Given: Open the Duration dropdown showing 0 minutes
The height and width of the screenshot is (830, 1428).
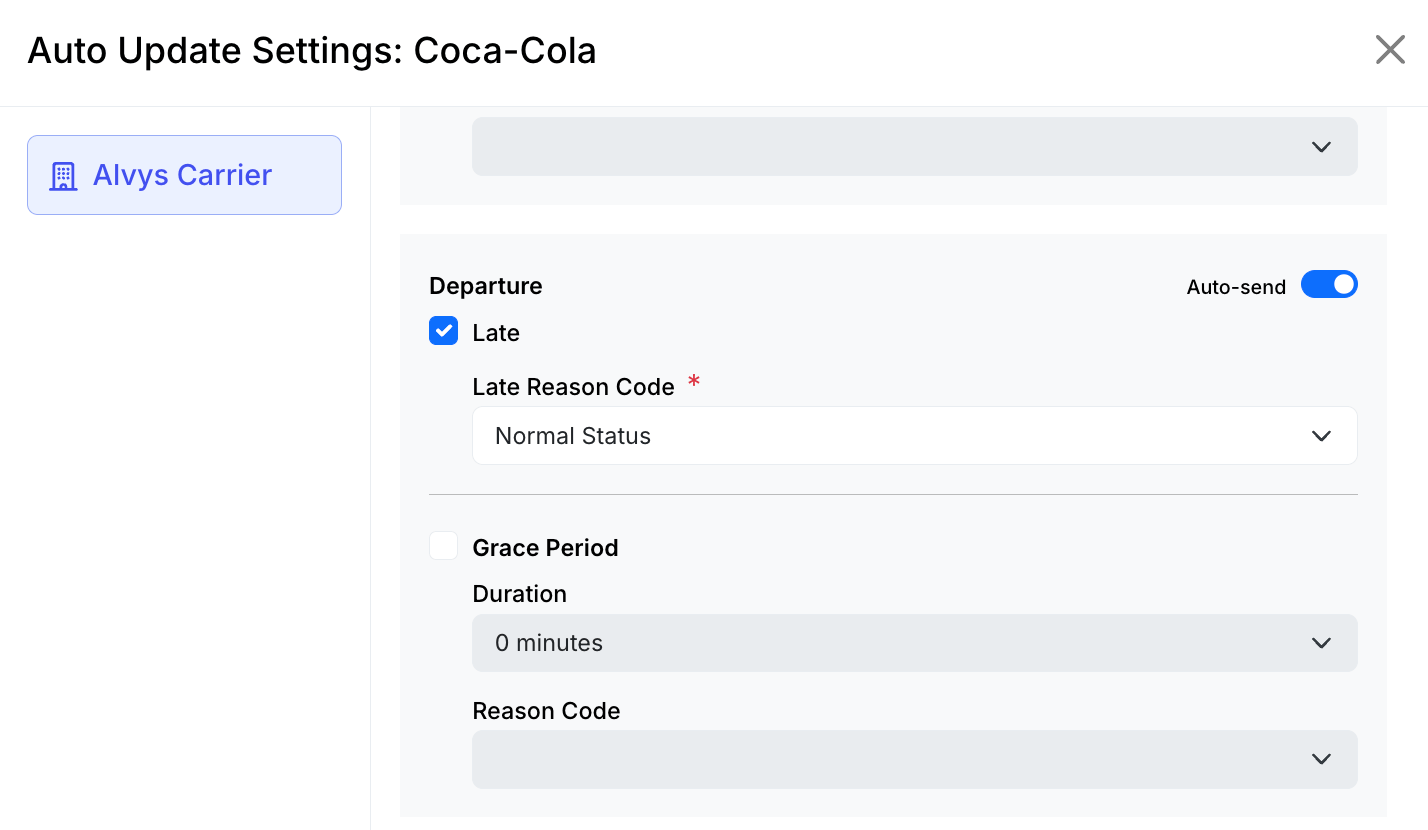Looking at the screenshot, I should pos(914,642).
